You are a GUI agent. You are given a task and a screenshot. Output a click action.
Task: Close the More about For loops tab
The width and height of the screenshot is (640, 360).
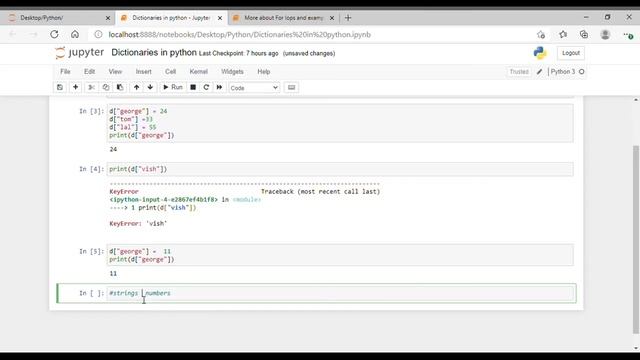(332, 18)
